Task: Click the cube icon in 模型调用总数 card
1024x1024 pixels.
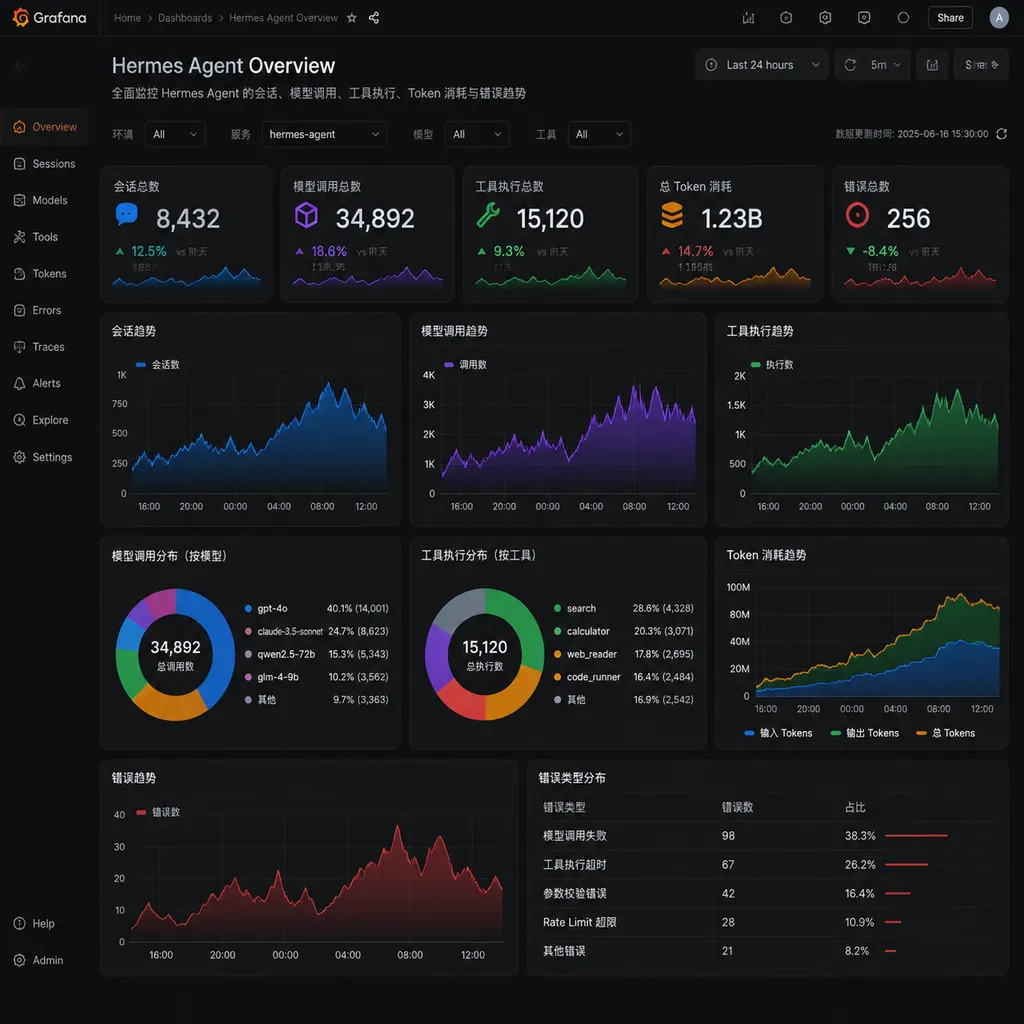Action: tap(306, 215)
